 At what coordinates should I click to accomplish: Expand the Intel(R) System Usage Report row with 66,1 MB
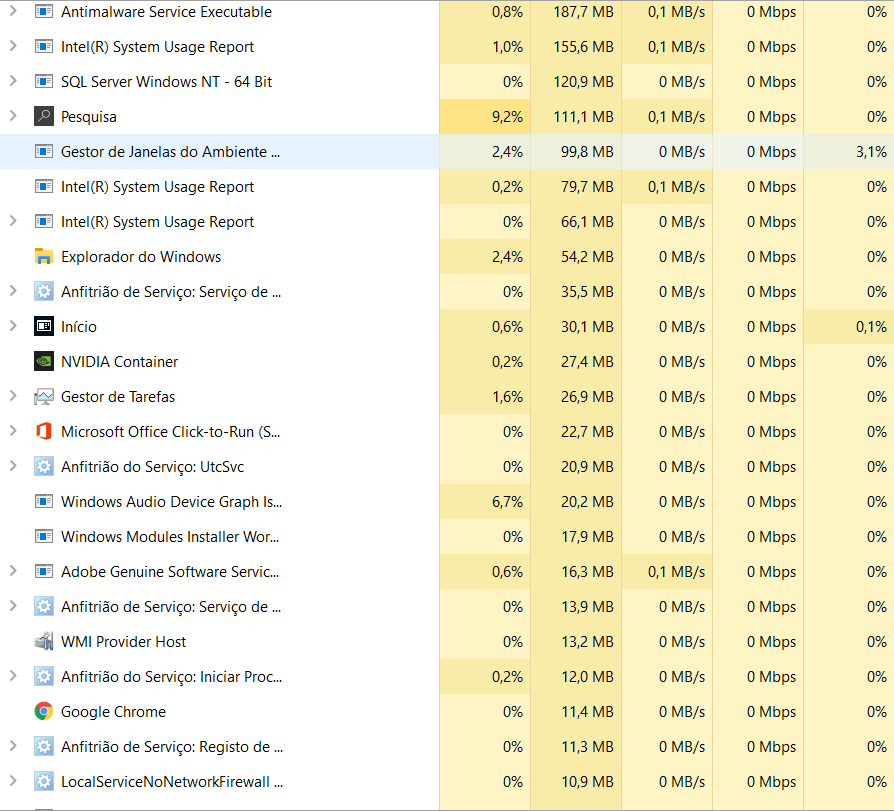(13, 221)
